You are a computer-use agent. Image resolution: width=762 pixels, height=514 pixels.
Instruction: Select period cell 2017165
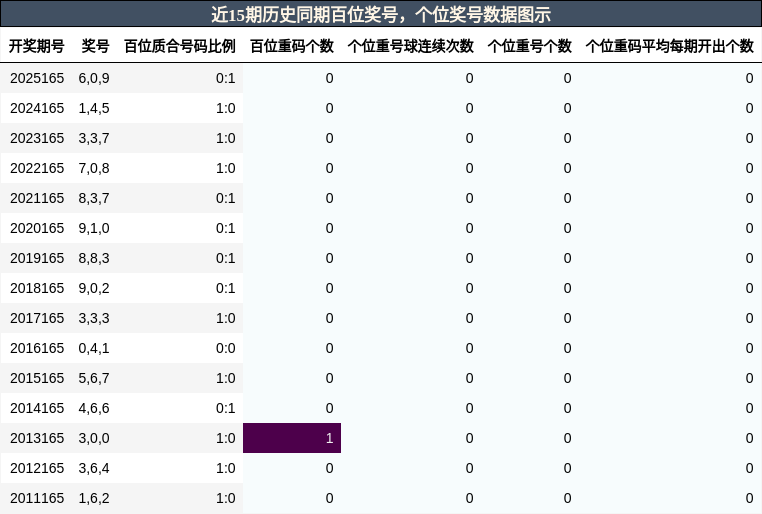[x=37, y=318]
